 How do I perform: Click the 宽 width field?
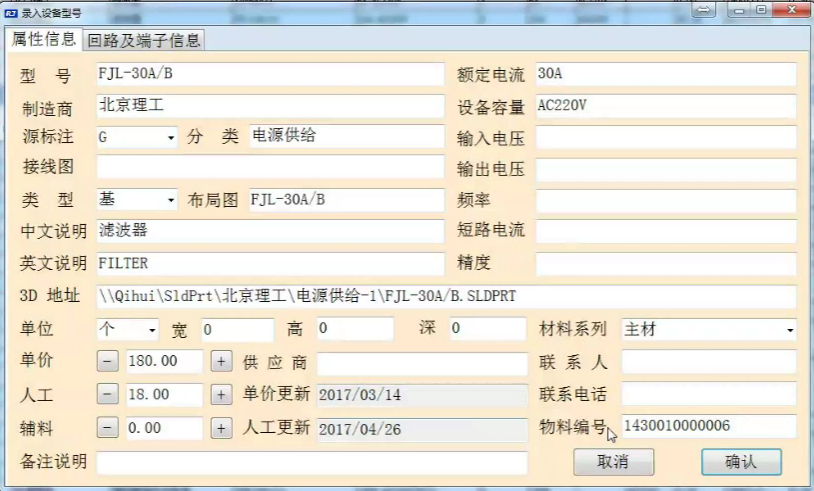pyautogui.click(x=238, y=330)
